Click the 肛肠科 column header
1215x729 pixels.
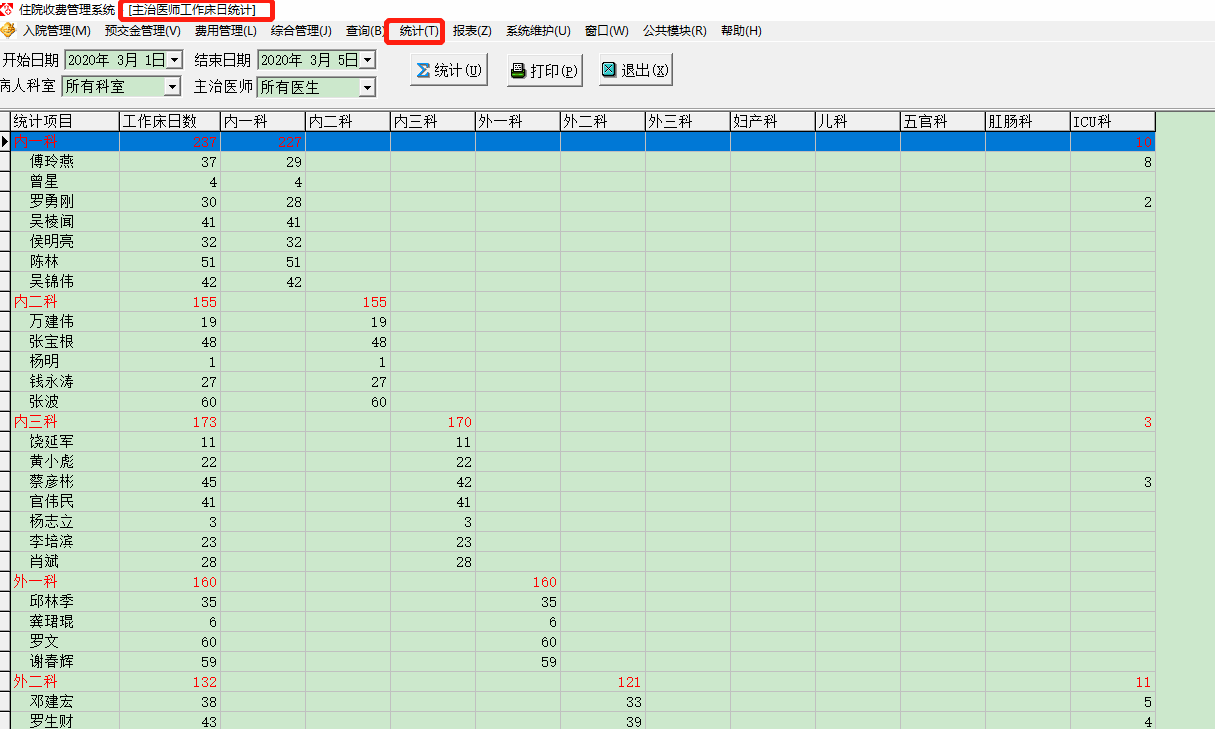coord(1028,121)
